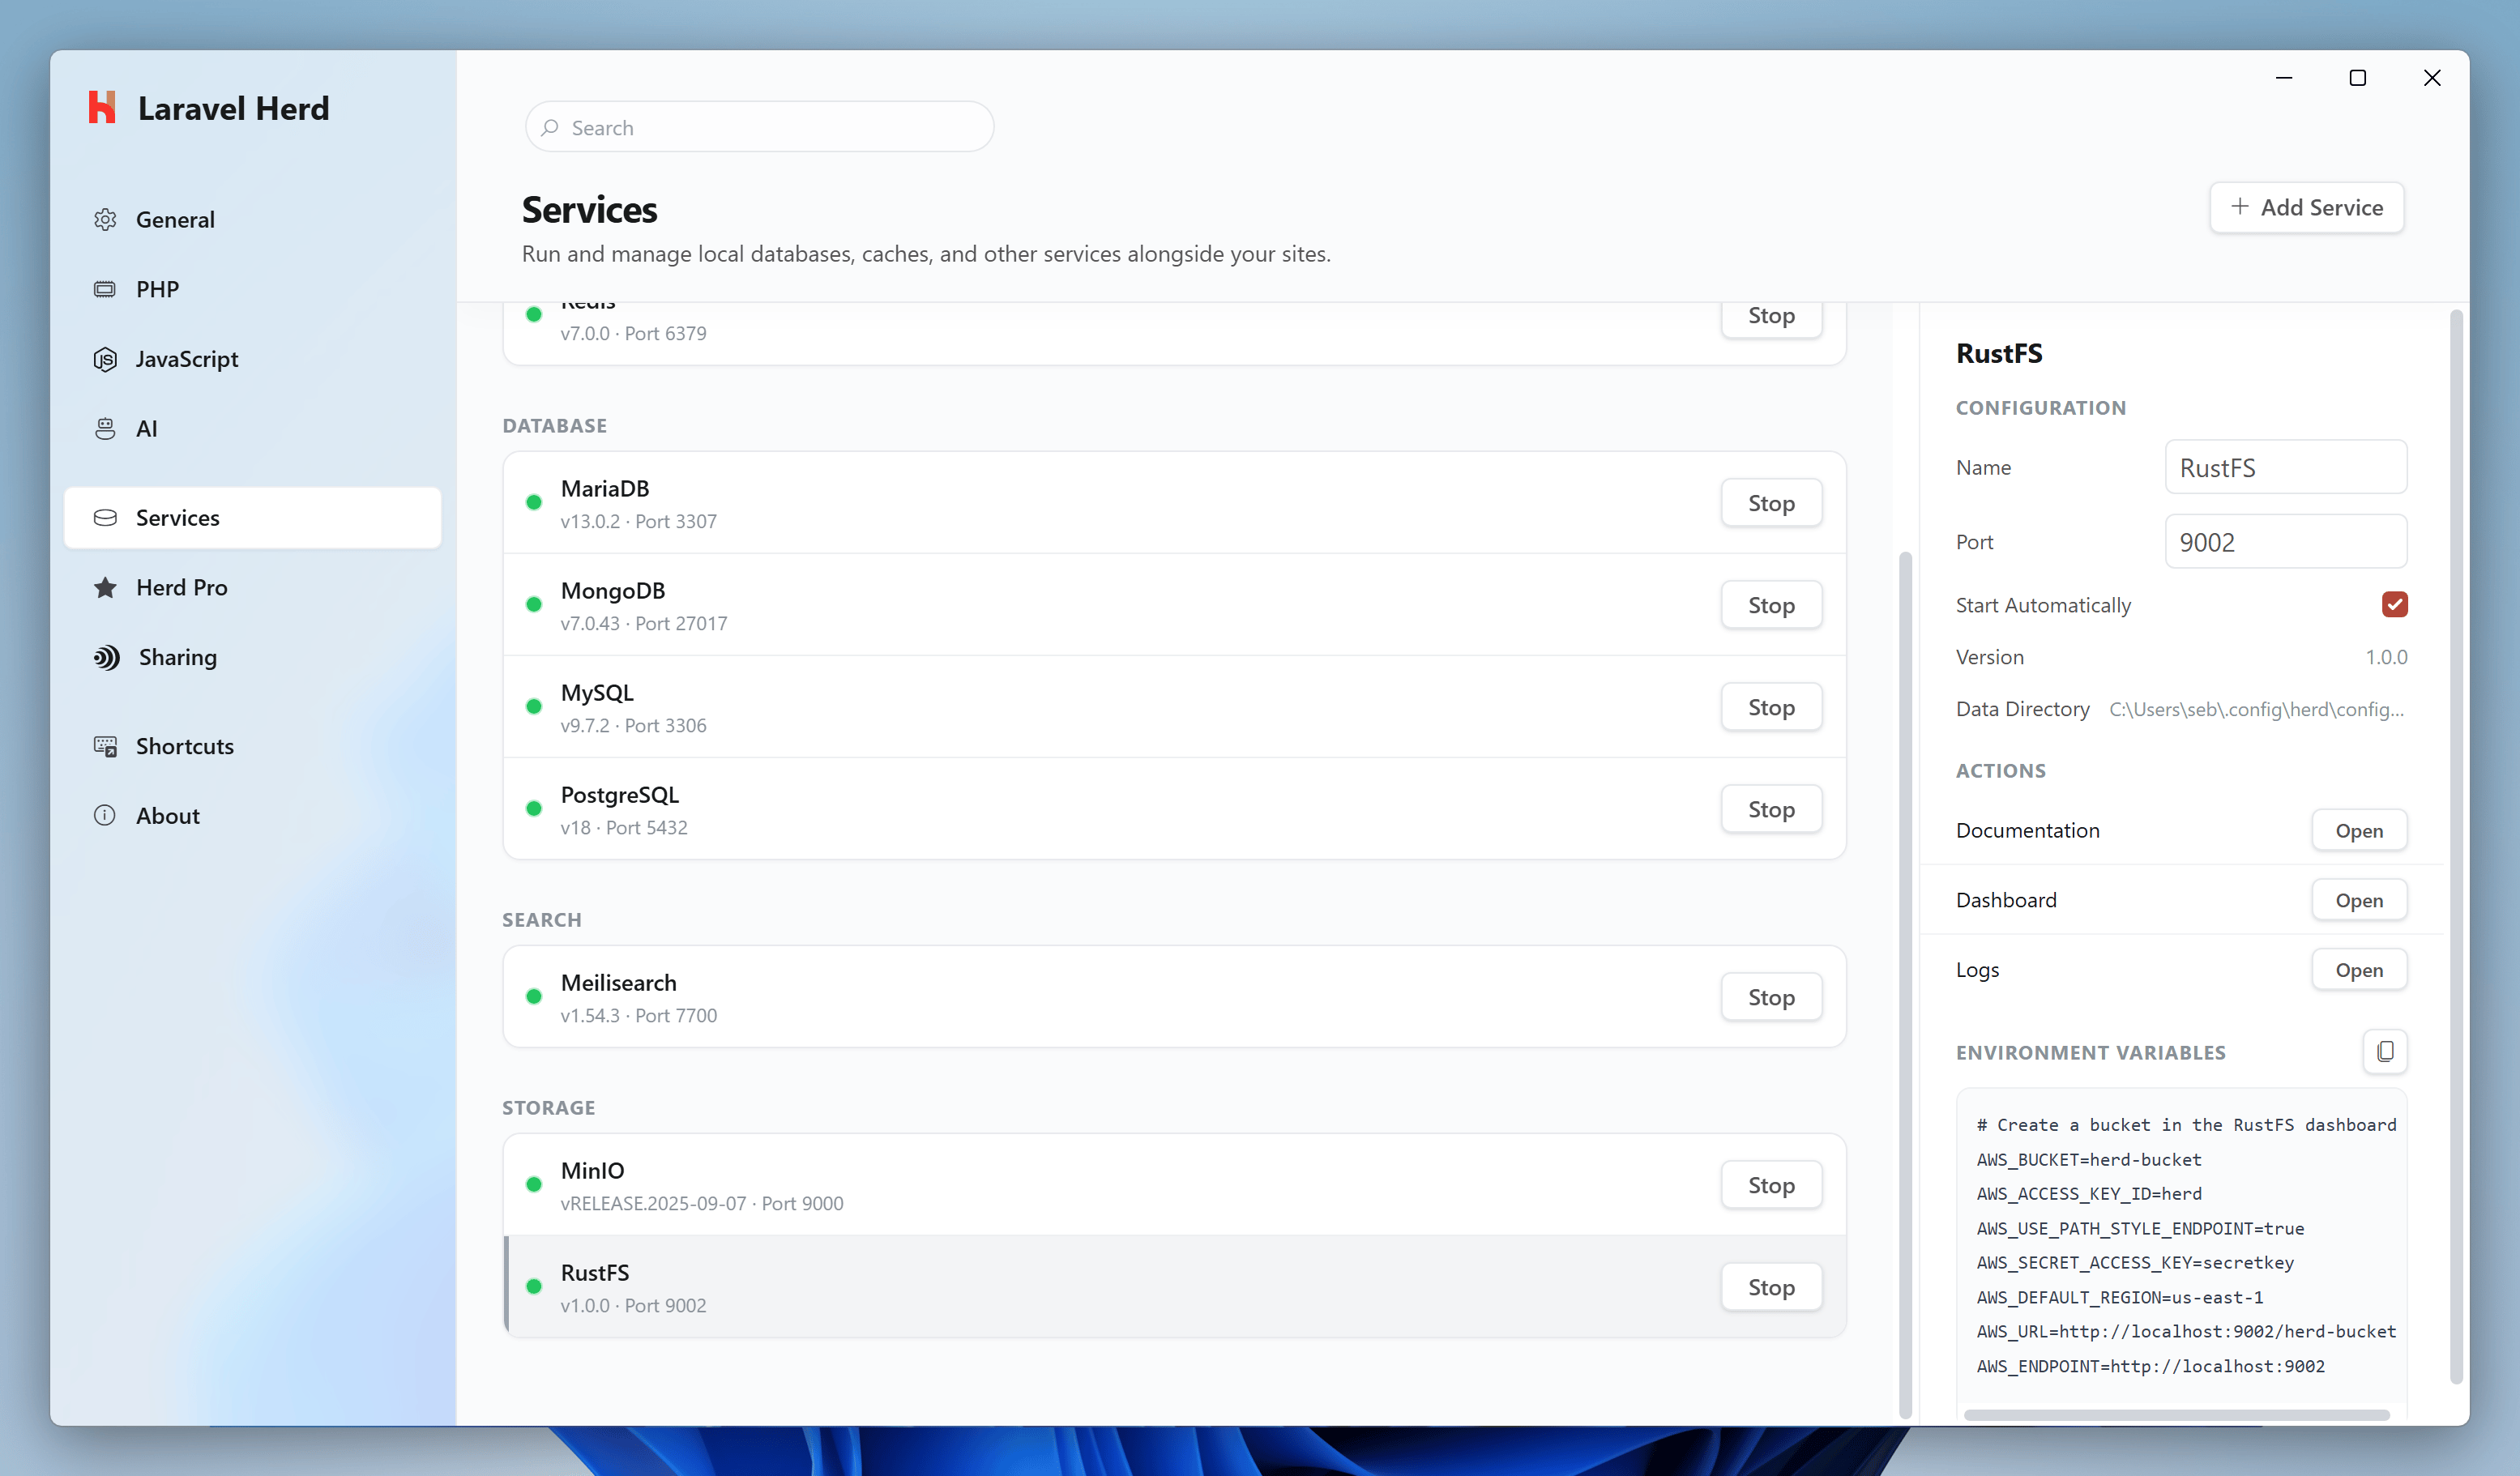Stop the Meilisearch service

tap(1771, 997)
